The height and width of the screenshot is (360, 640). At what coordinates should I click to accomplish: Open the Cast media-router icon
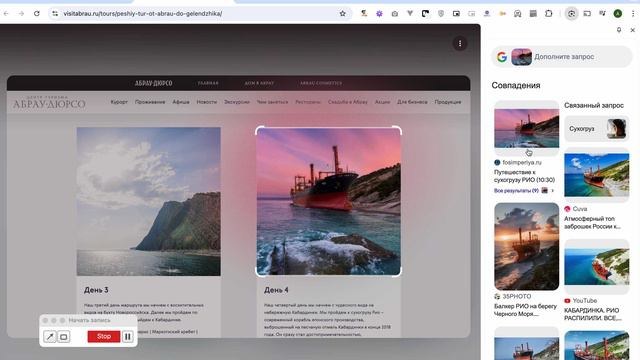587,13
